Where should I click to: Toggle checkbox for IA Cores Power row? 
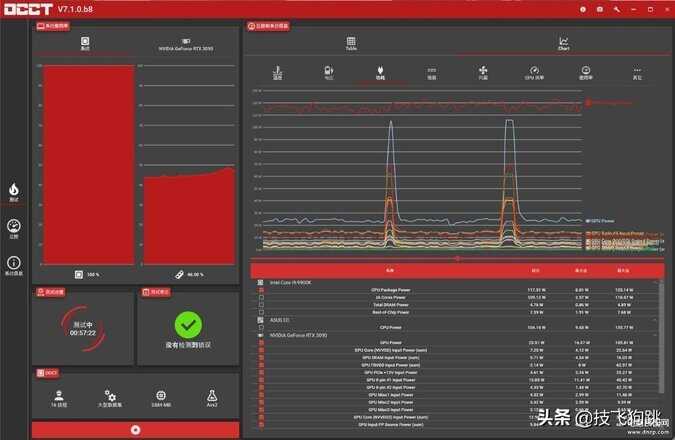pos(261,297)
